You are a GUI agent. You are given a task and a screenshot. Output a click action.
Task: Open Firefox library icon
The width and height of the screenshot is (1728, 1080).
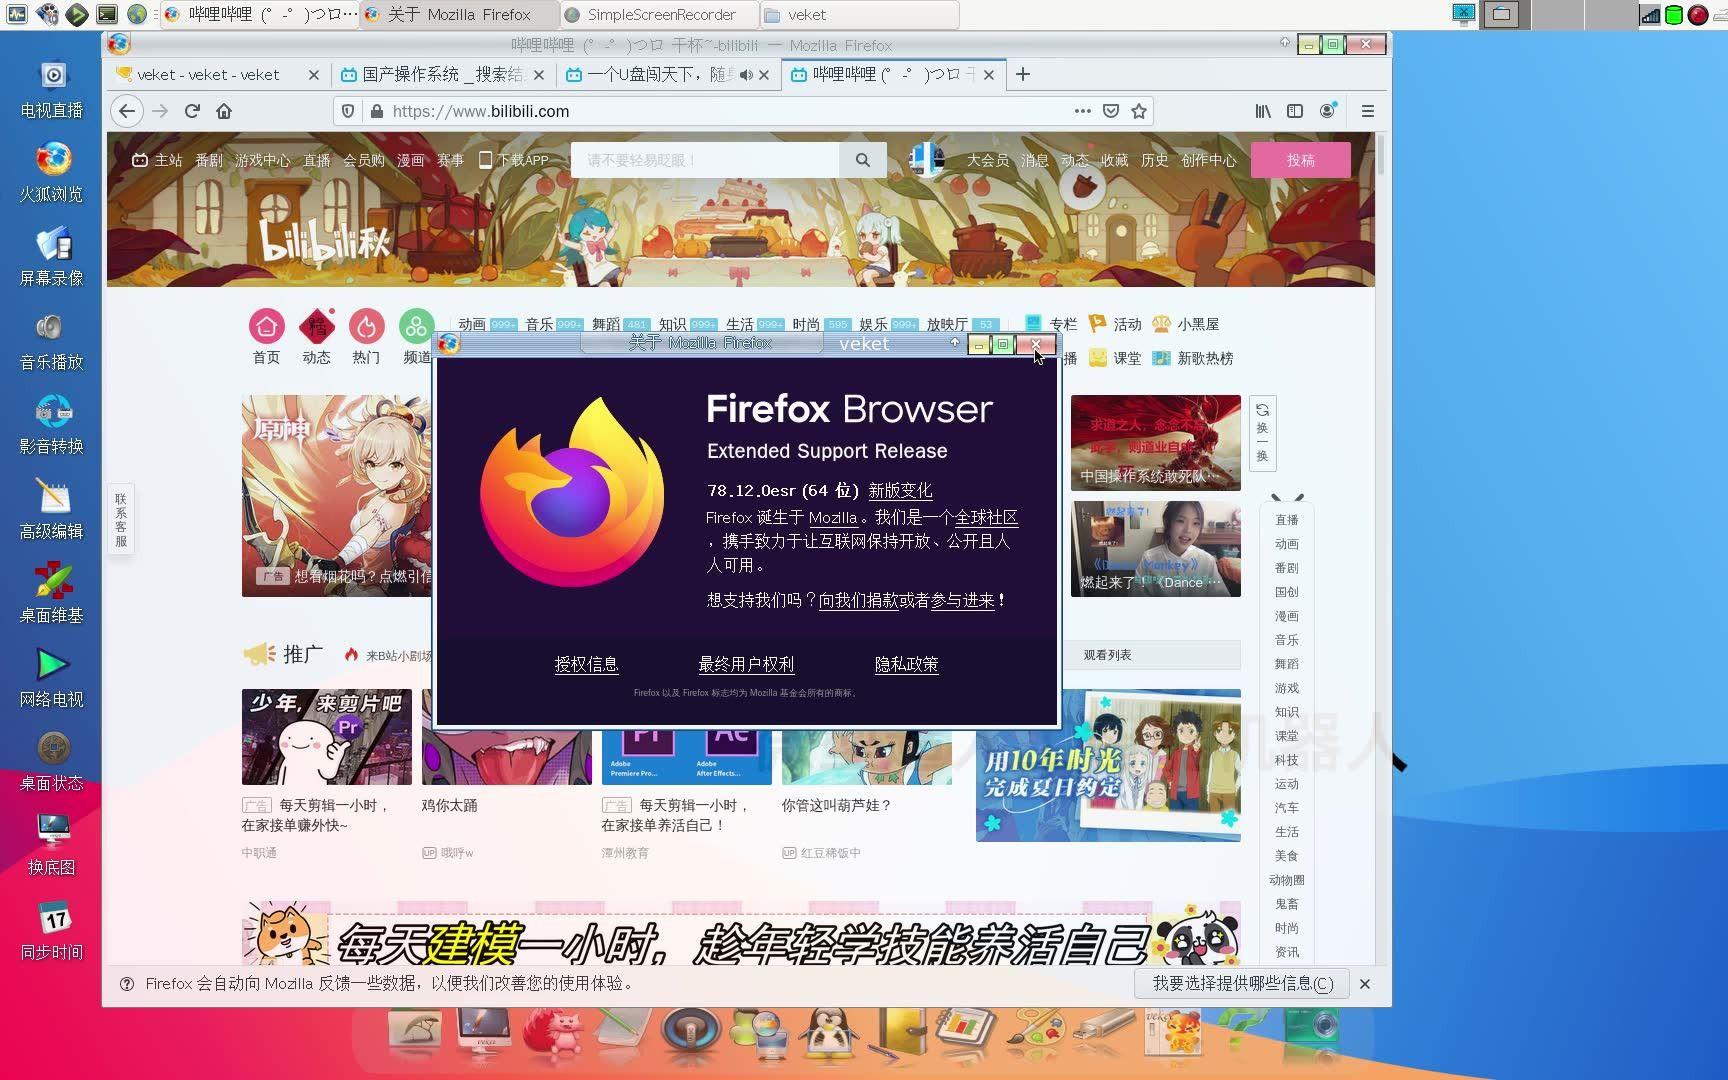1263,111
